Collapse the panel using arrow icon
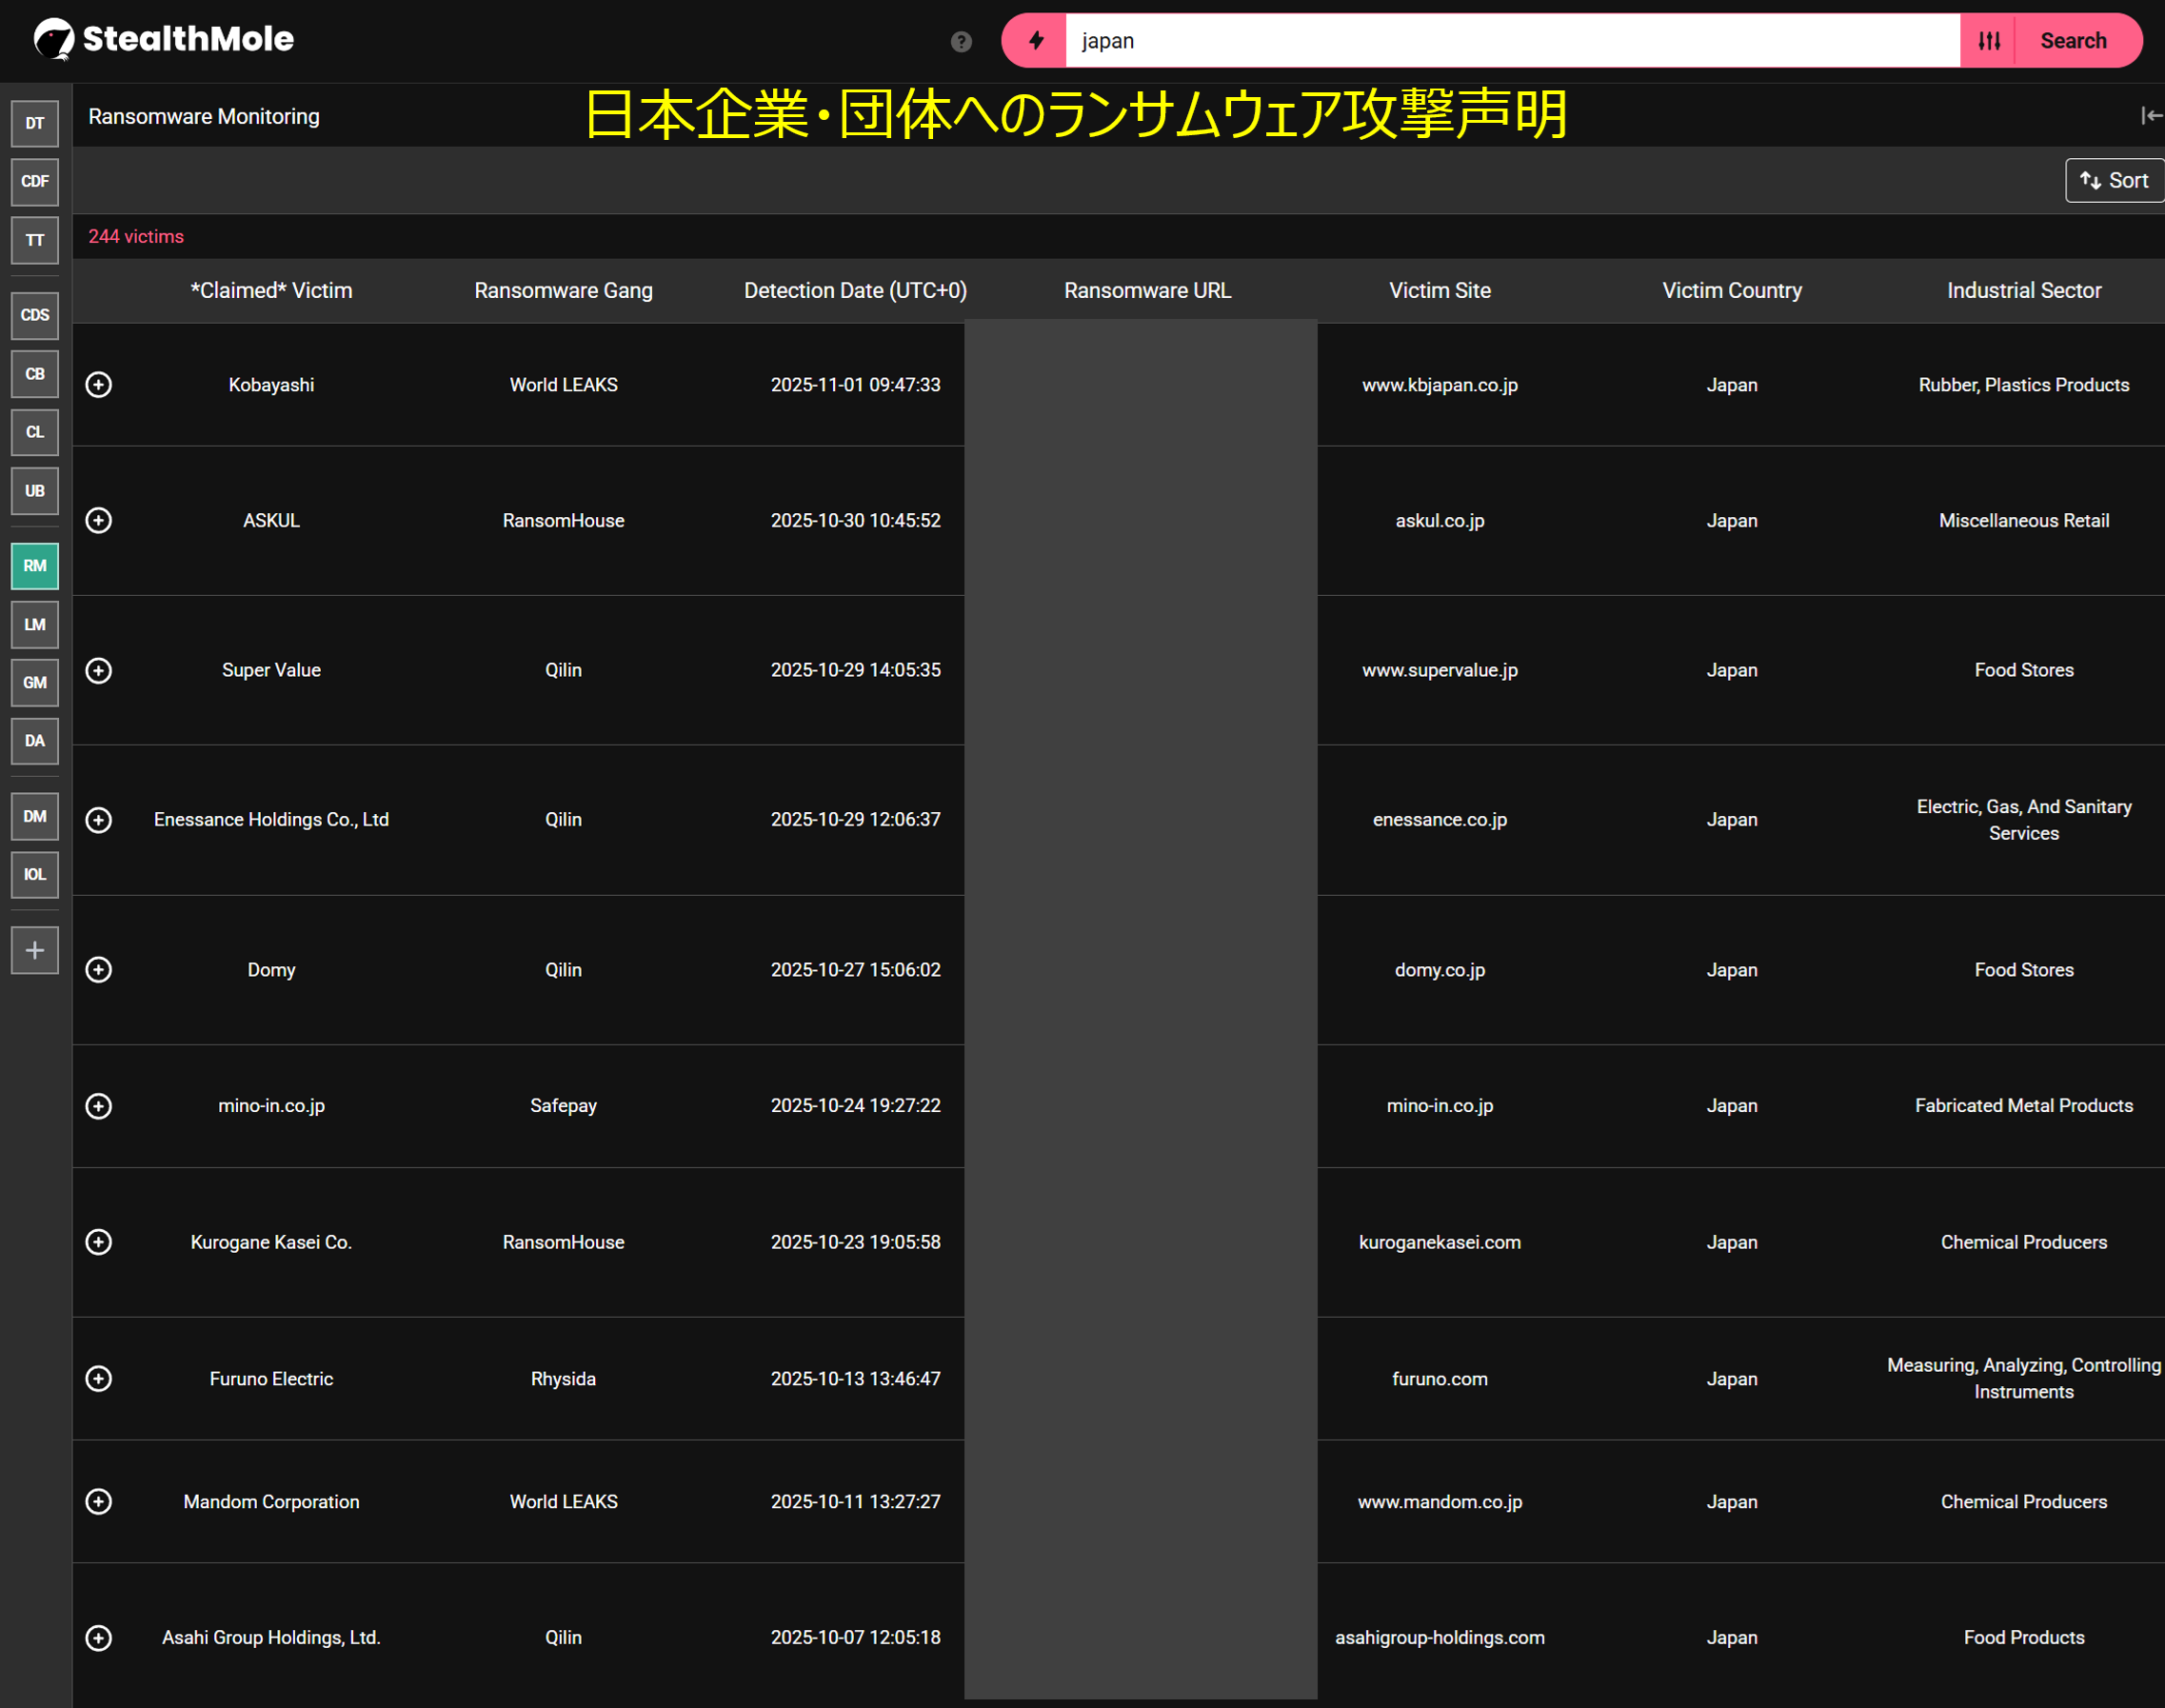Image resolution: width=2165 pixels, height=1708 pixels. pos(2150,116)
